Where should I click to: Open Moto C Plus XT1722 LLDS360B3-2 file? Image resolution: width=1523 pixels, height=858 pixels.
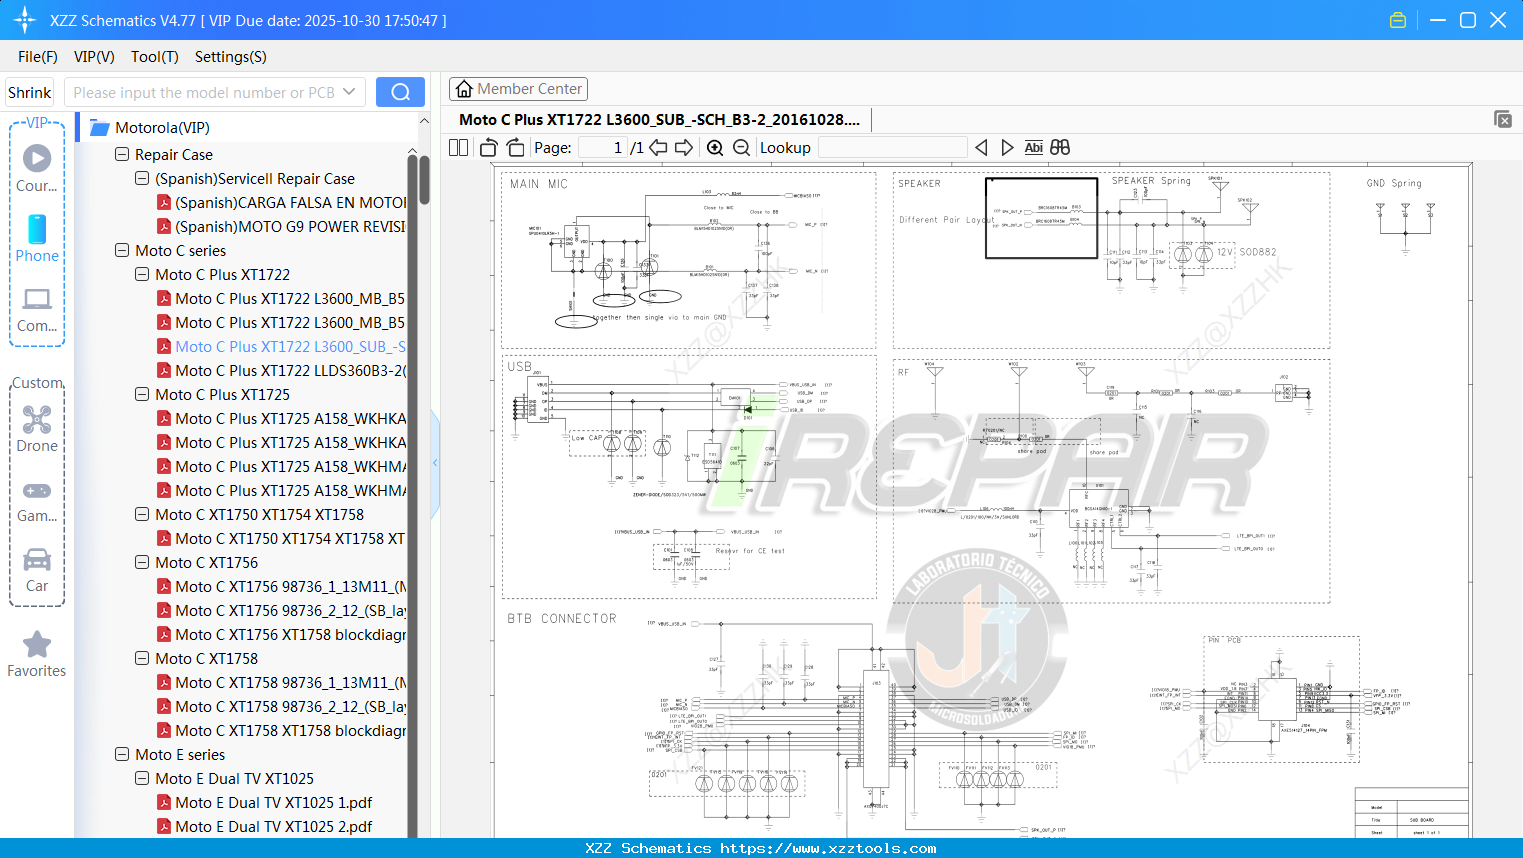pyautogui.click(x=290, y=370)
